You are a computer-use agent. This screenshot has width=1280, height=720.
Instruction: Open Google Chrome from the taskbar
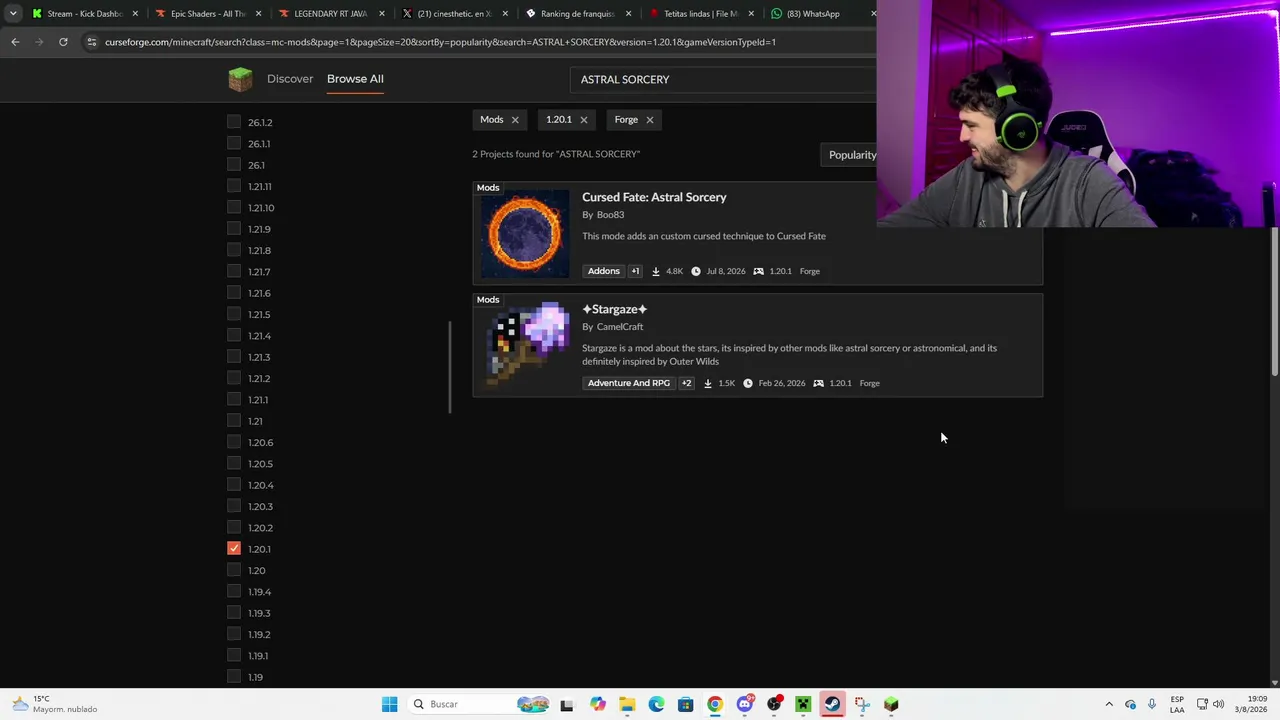pyautogui.click(x=715, y=704)
